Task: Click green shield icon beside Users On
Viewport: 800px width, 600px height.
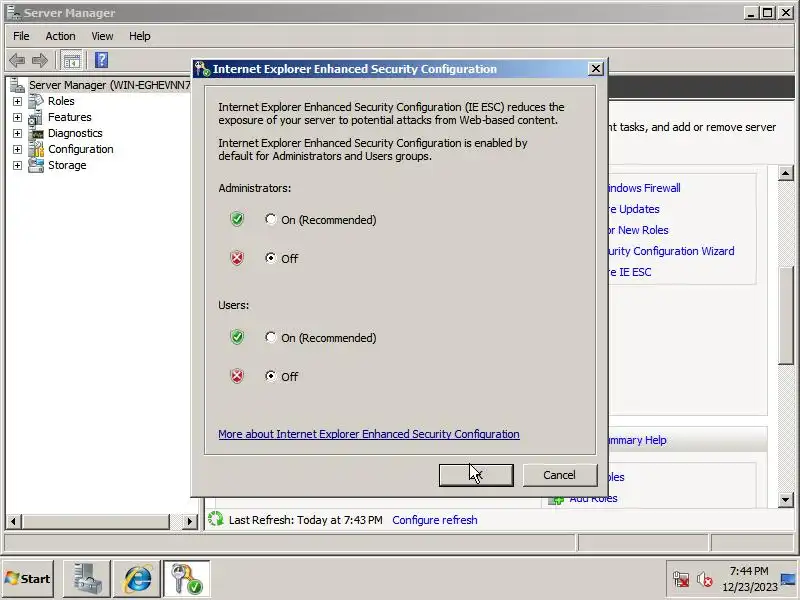Action: [237, 337]
